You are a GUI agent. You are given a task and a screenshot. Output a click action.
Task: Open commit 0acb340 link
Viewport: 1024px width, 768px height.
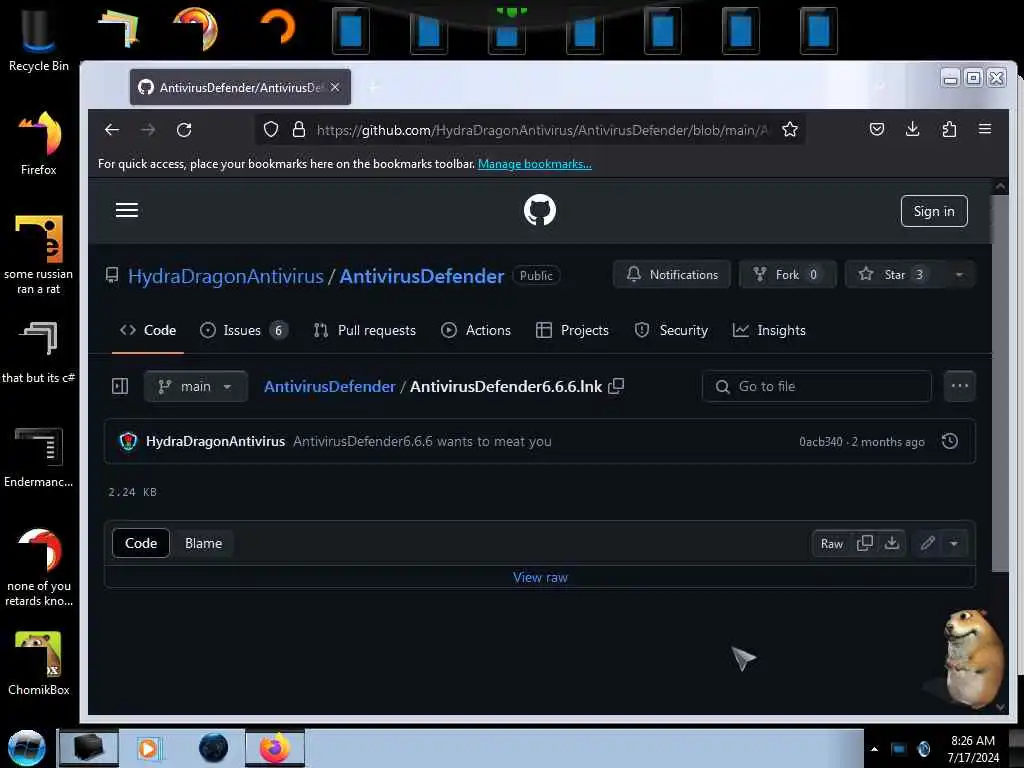pos(820,441)
